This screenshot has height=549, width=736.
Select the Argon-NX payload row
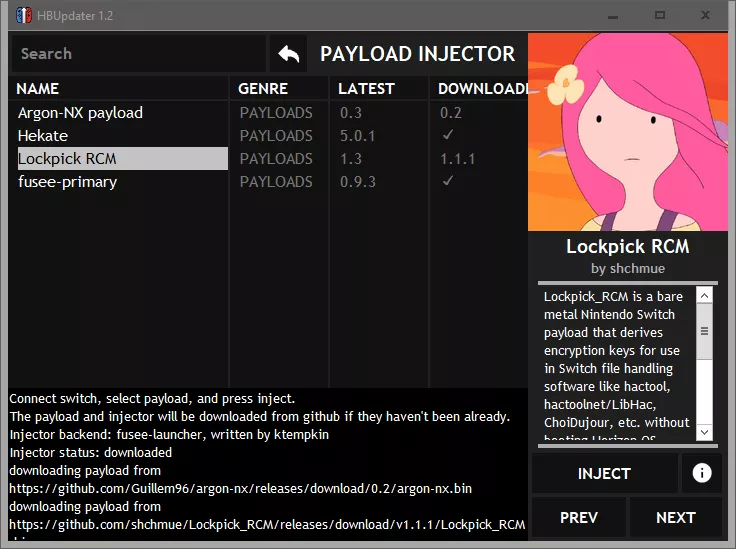80,113
